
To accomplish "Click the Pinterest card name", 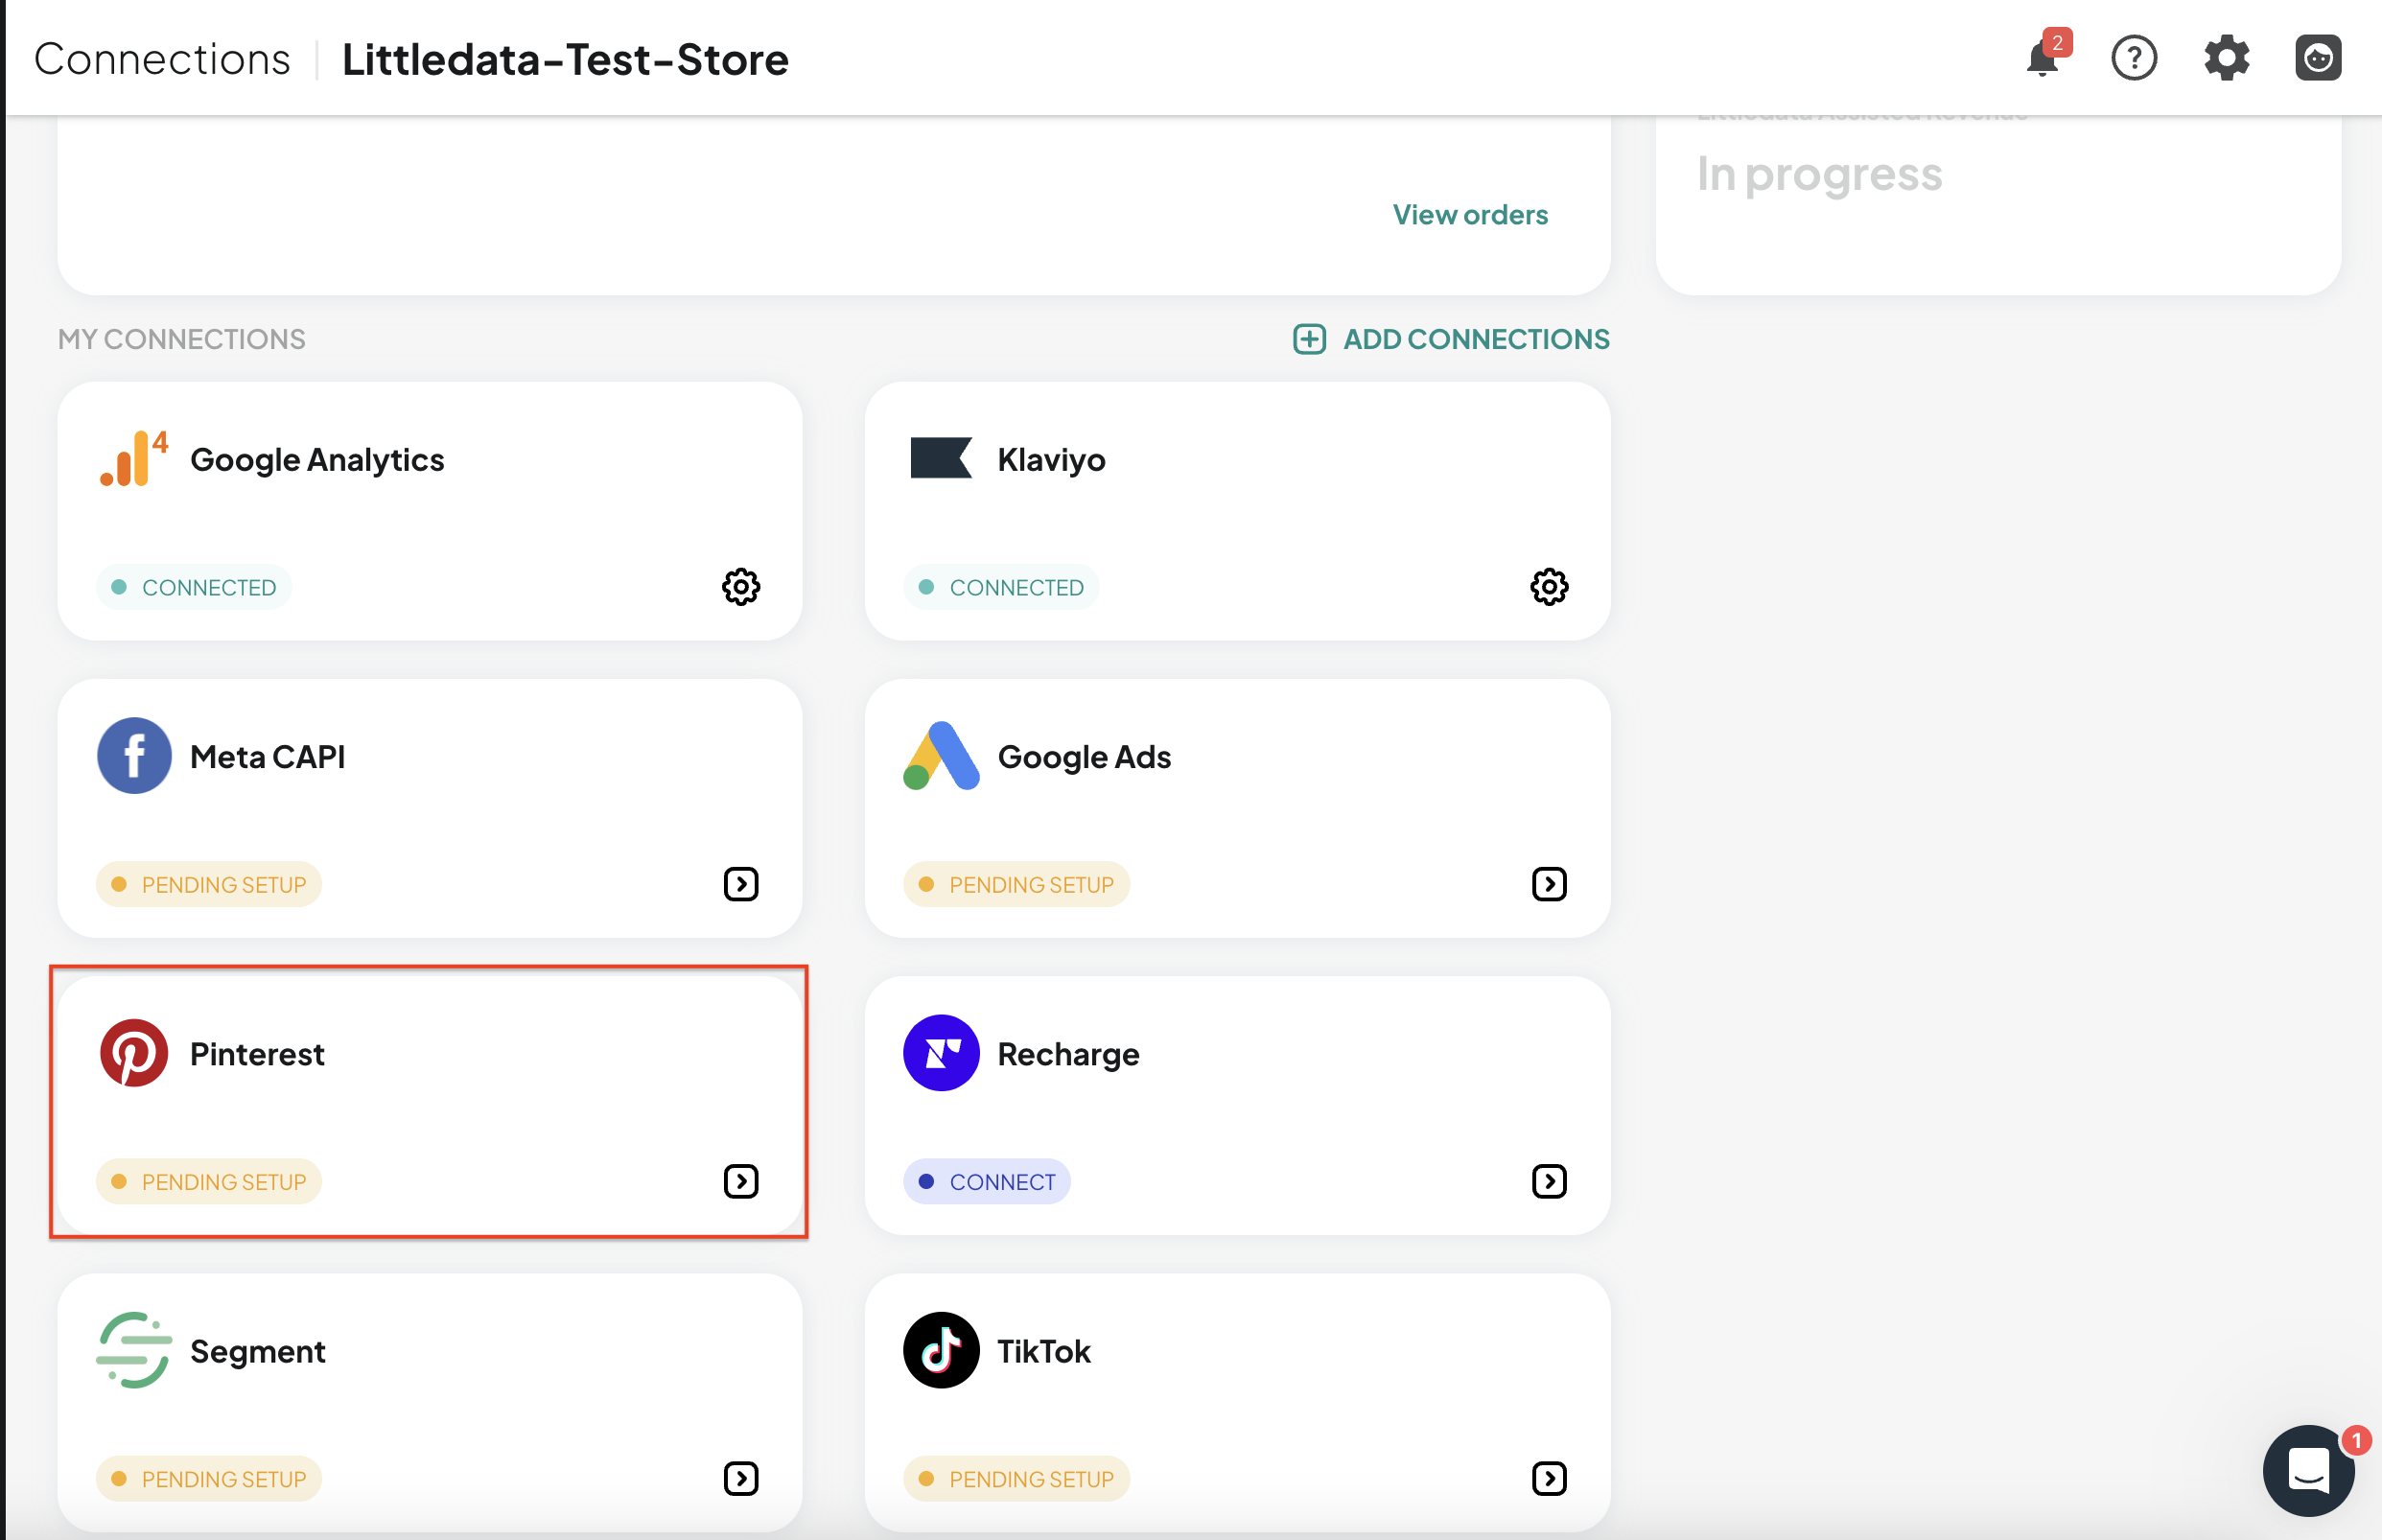I will tap(257, 1053).
